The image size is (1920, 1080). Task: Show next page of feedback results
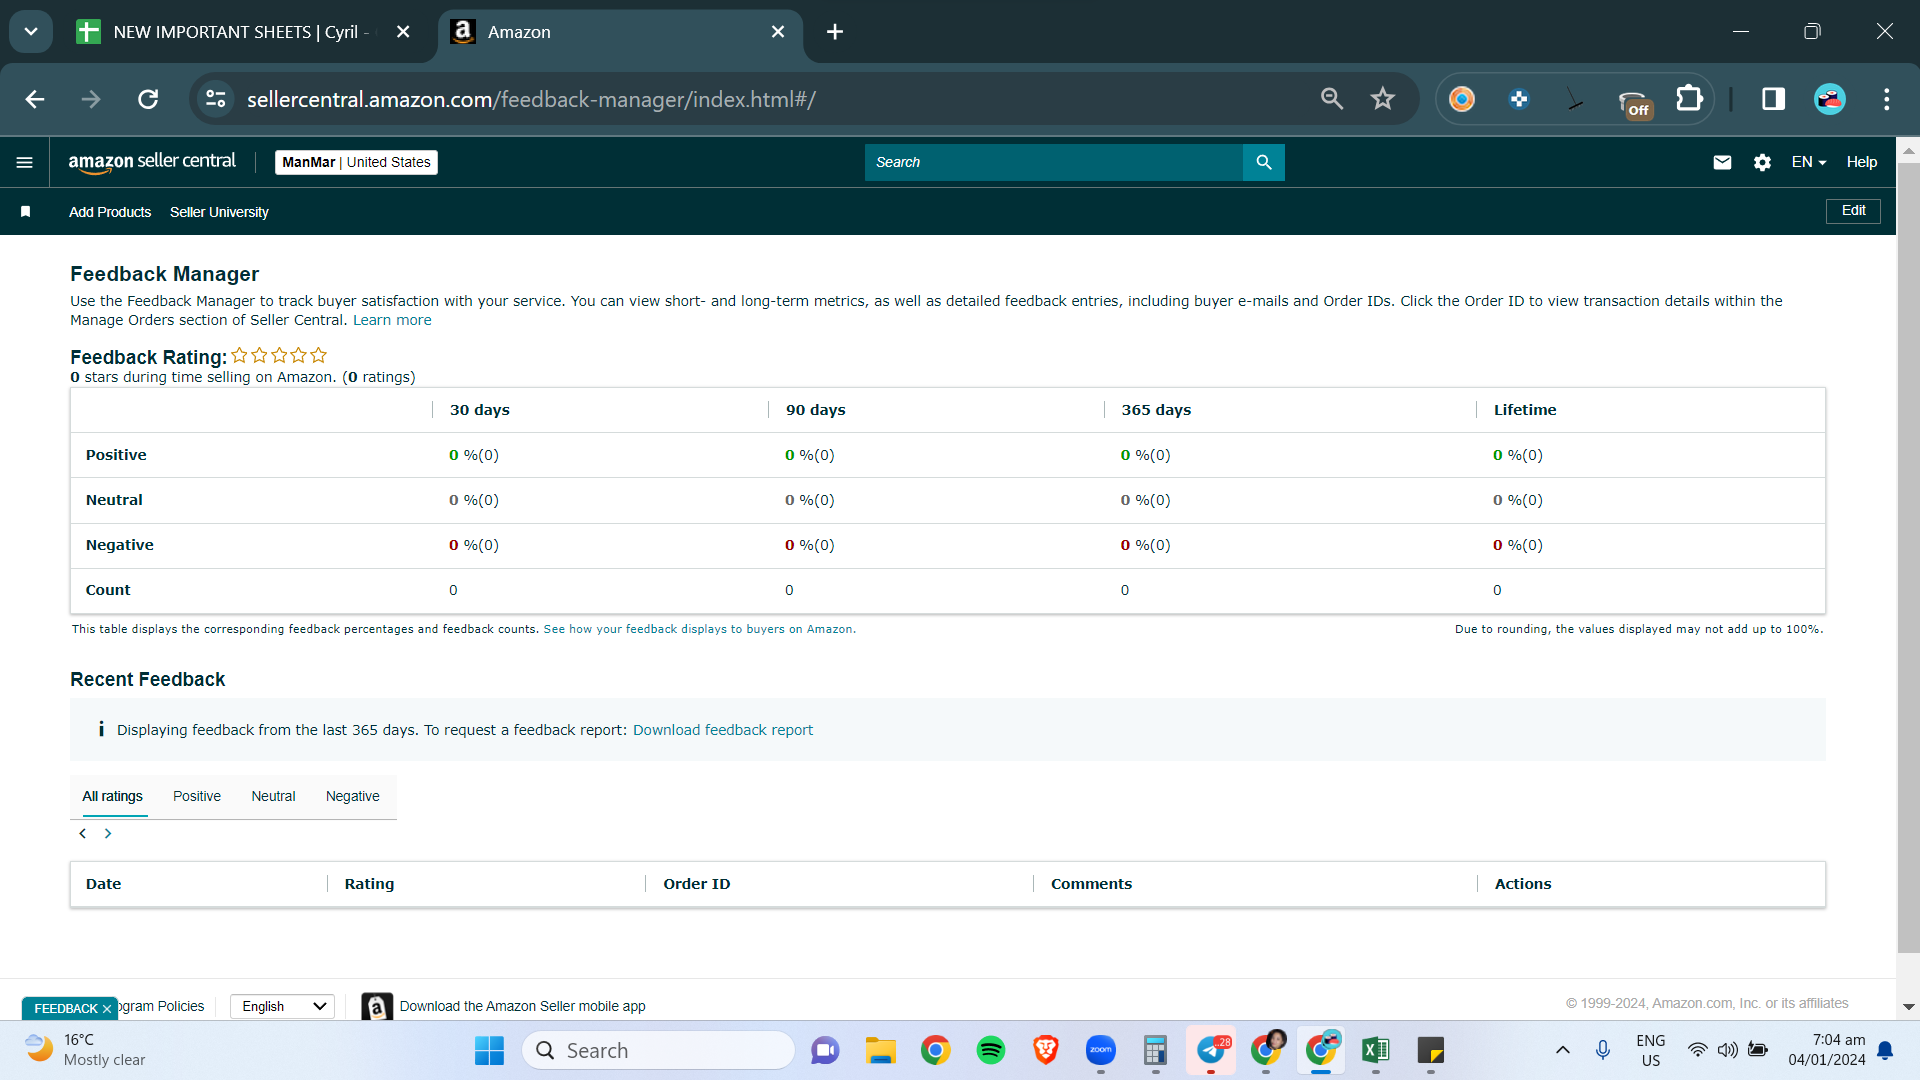[x=108, y=834]
